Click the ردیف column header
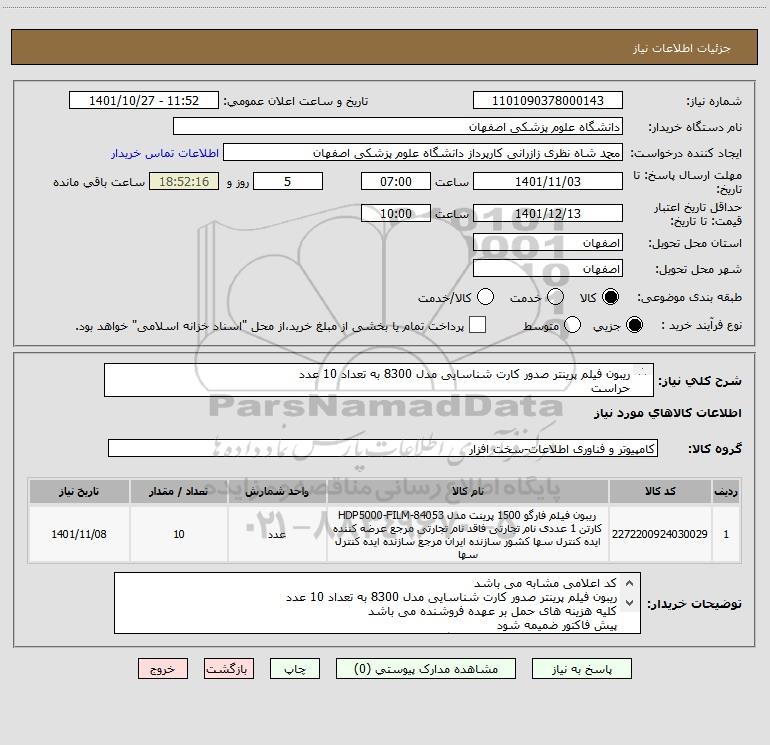 [726, 491]
